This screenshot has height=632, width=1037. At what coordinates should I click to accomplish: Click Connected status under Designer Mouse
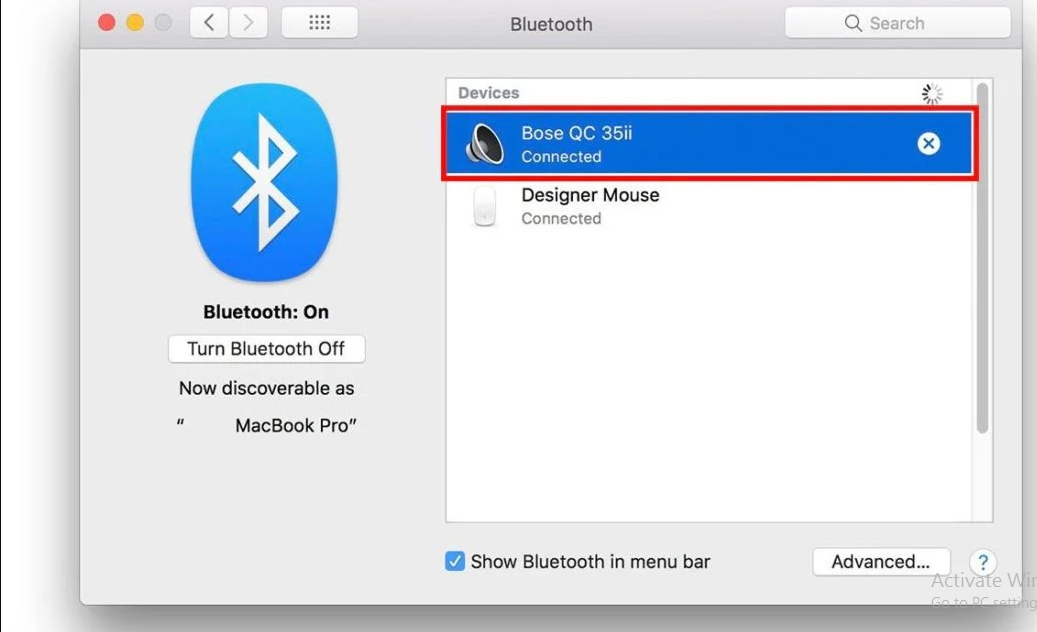coord(561,219)
